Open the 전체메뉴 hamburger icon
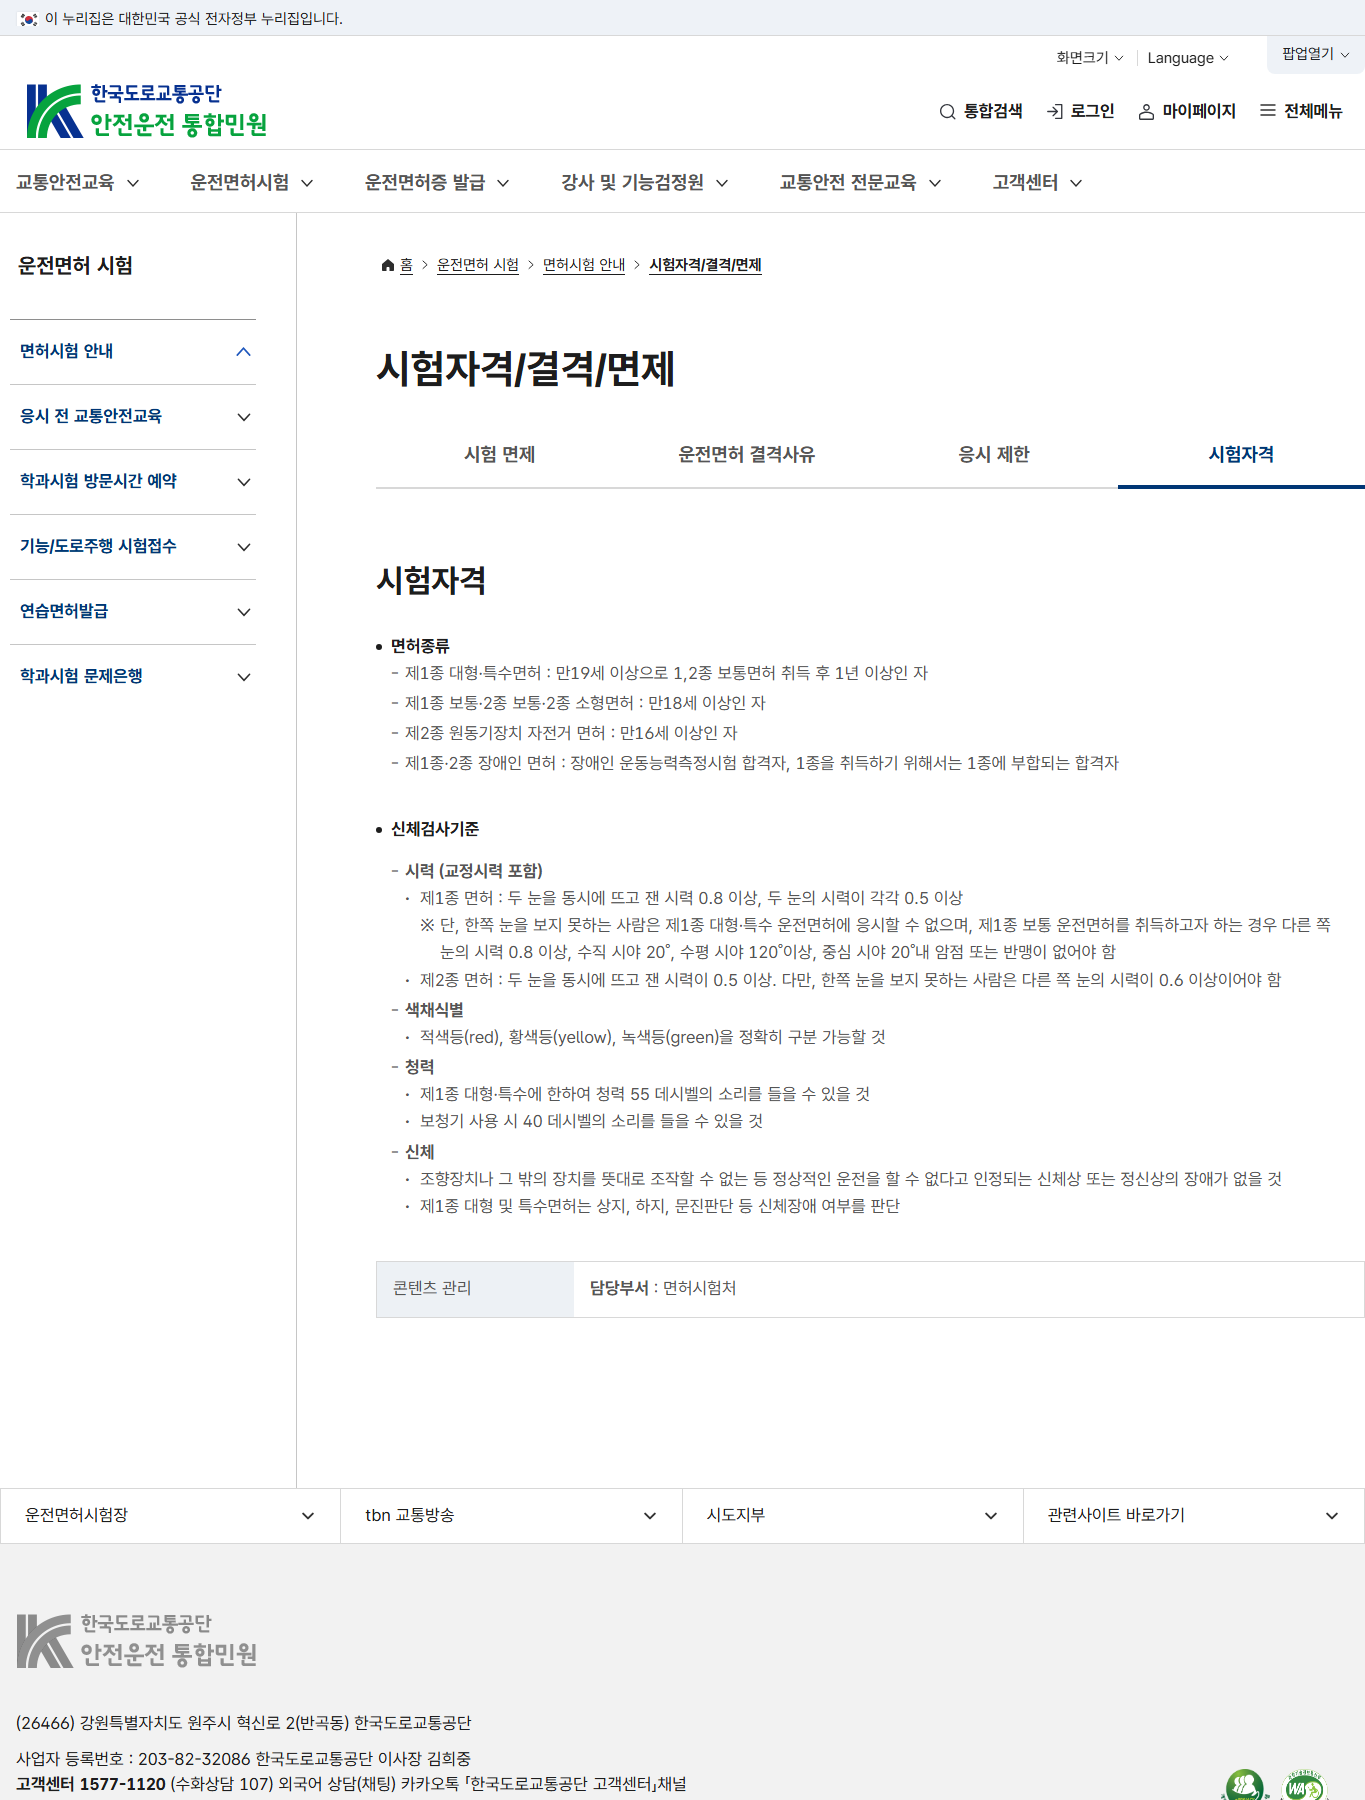Viewport: 1365px width, 1800px height. click(1268, 111)
